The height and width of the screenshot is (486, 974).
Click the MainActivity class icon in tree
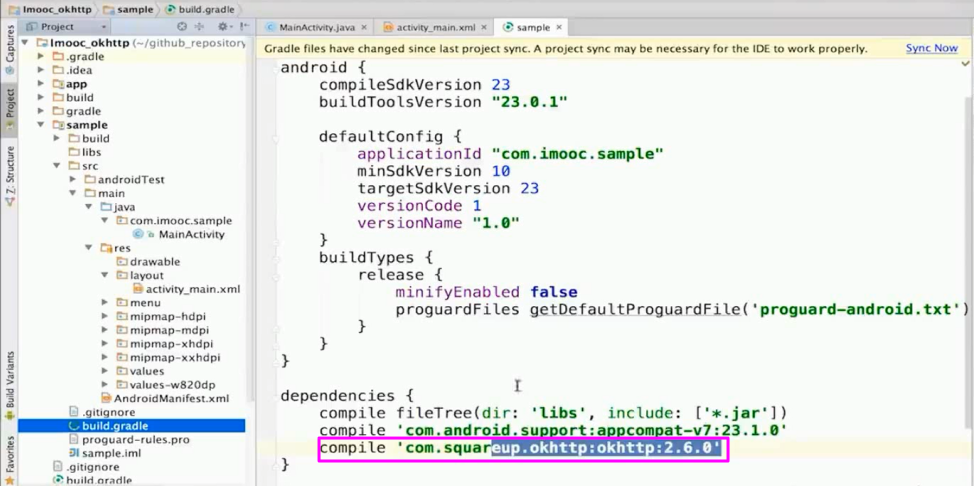point(137,234)
